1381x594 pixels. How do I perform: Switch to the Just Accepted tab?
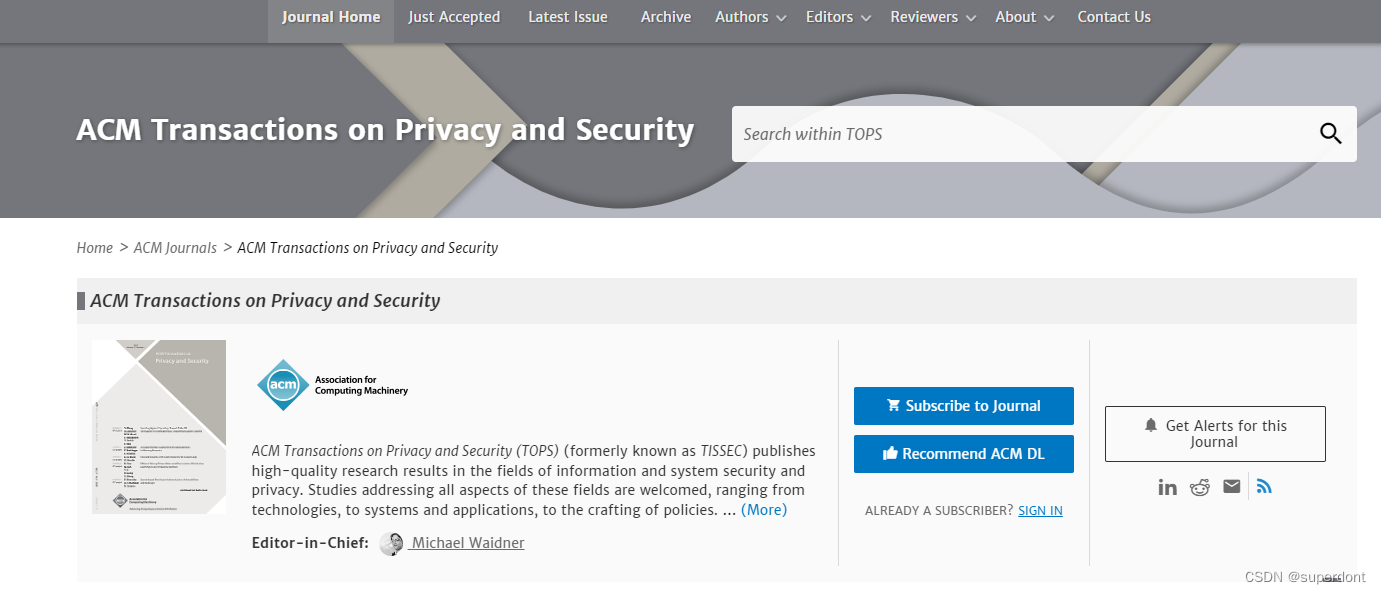[453, 17]
